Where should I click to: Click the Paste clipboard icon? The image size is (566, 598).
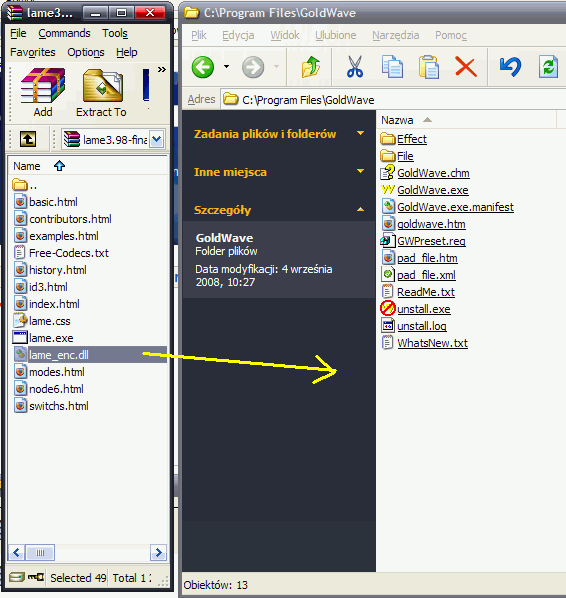pyautogui.click(x=429, y=67)
